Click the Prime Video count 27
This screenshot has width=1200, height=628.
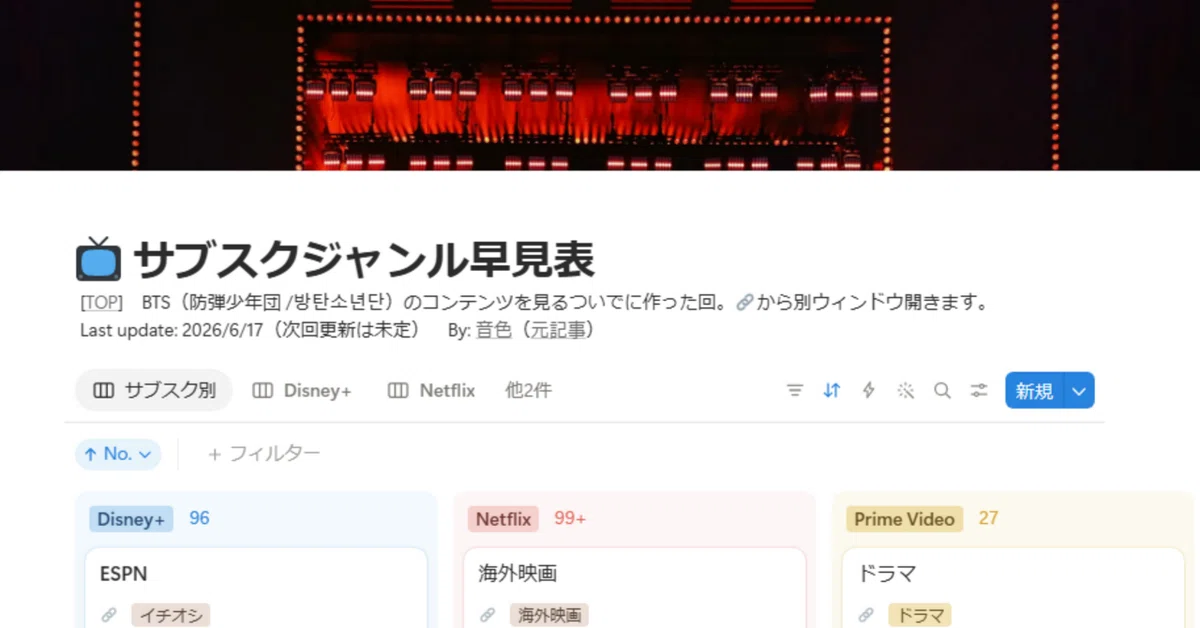coord(988,518)
